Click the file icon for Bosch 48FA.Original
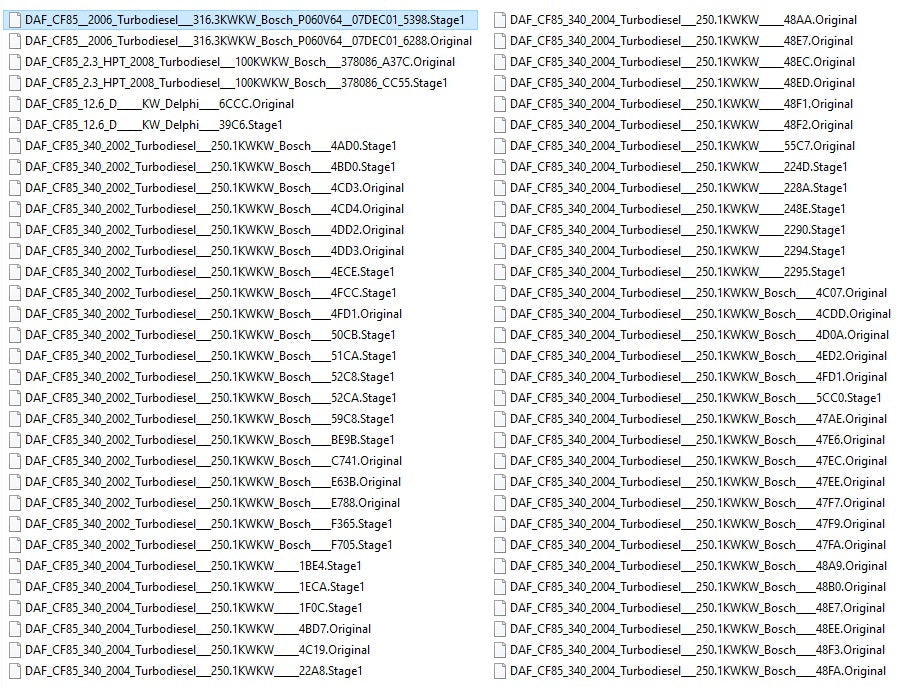Screen dimensions: 907x687 (x=498, y=671)
